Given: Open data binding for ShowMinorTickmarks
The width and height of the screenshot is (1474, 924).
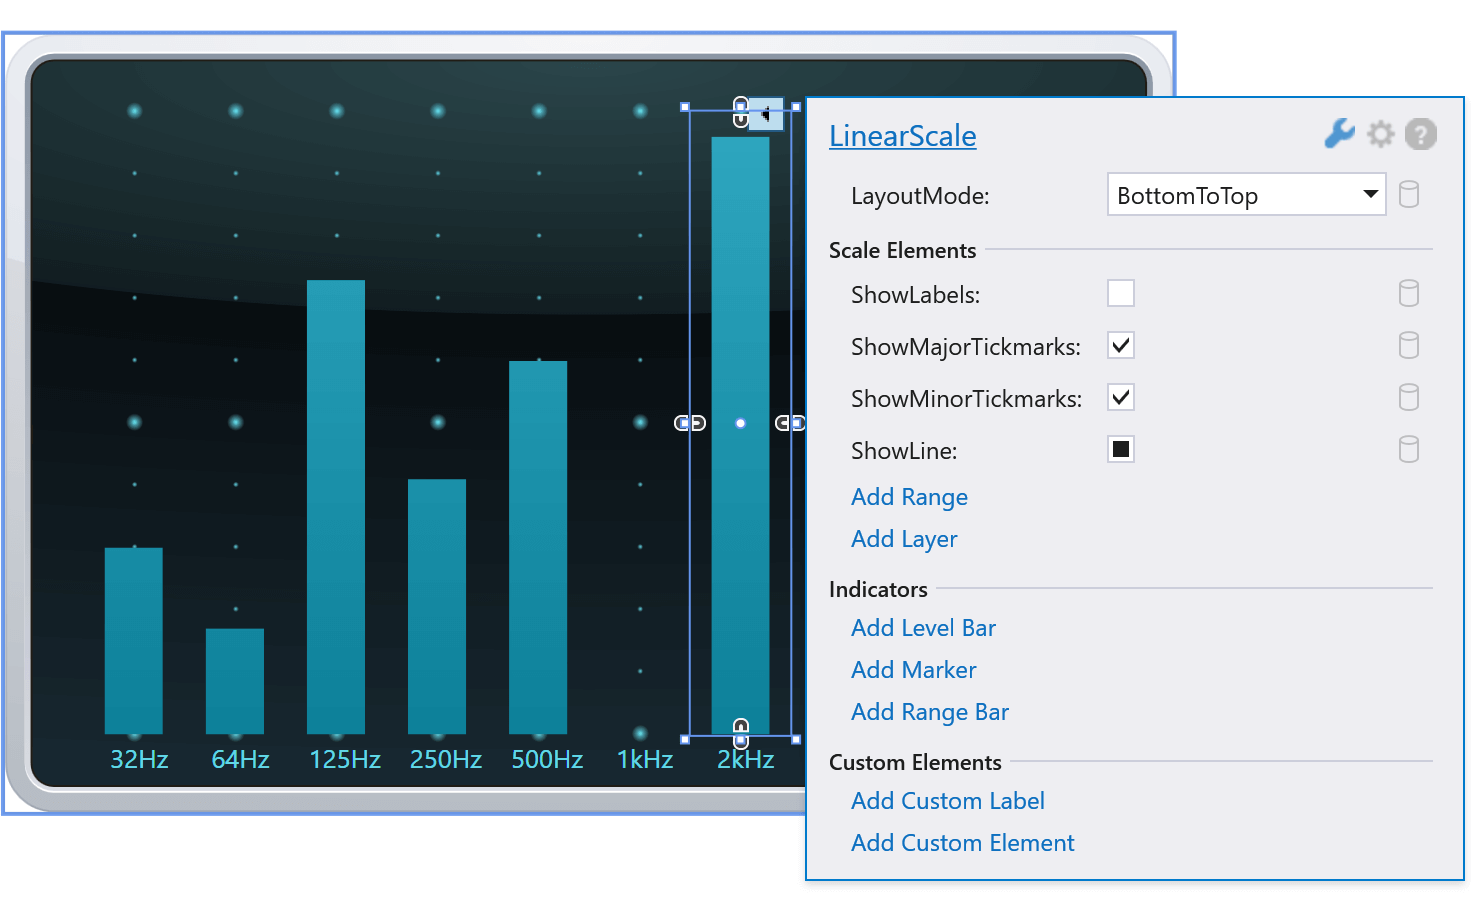Looking at the screenshot, I should pos(1409,397).
